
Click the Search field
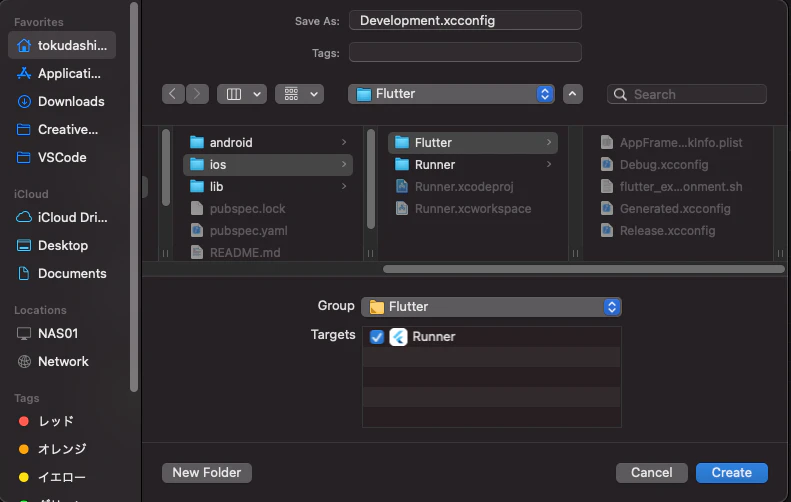point(687,94)
